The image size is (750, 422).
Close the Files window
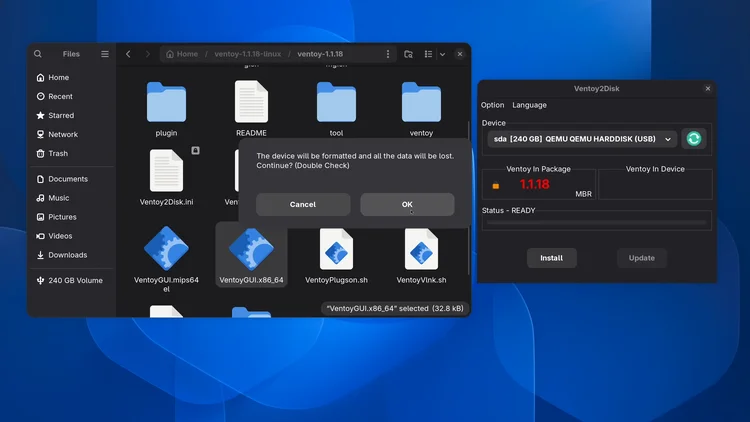click(x=460, y=54)
